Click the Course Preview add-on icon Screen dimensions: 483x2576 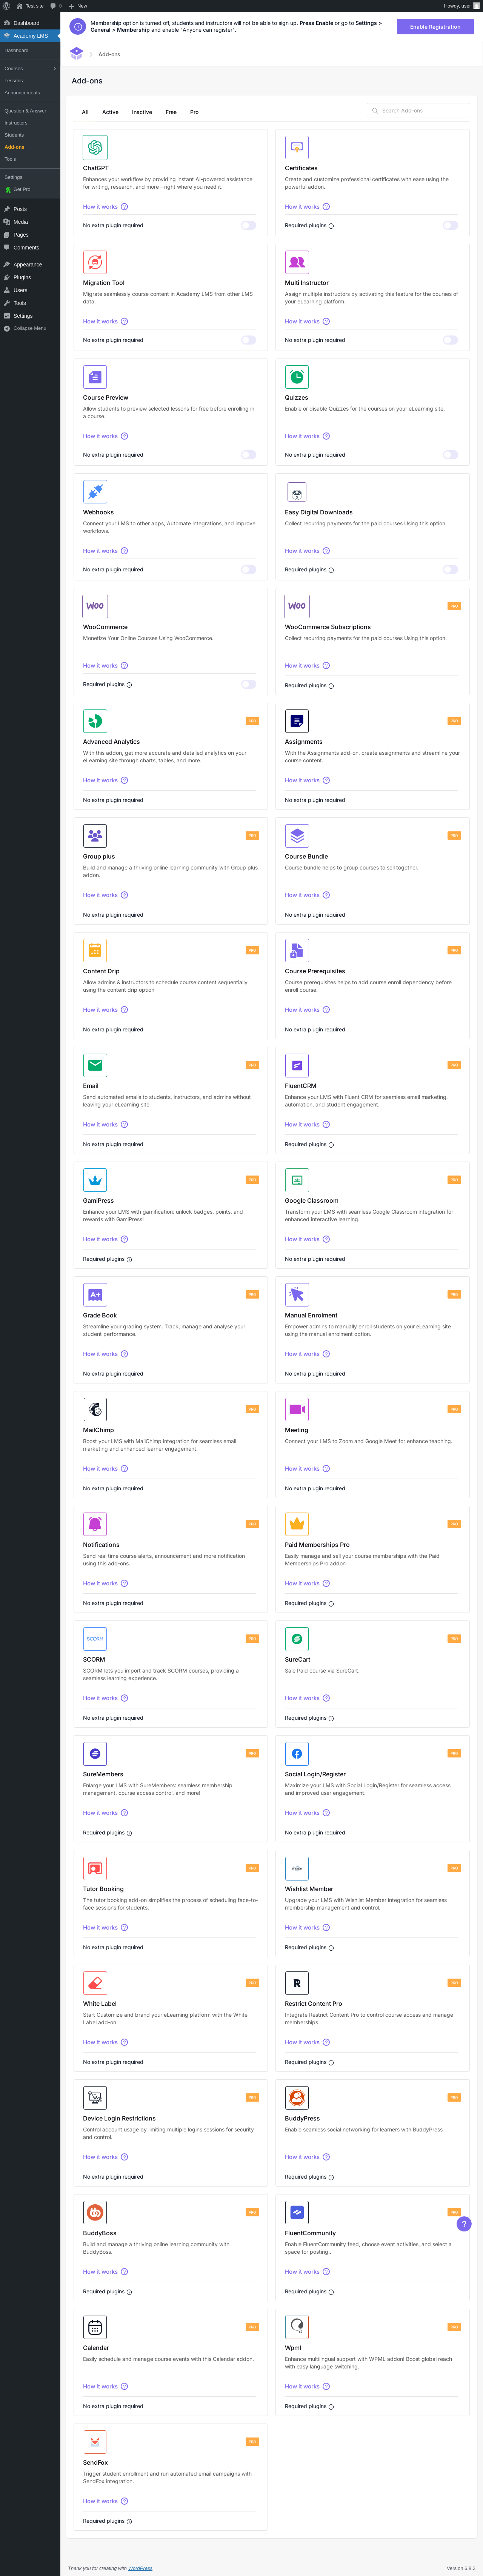[95, 377]
